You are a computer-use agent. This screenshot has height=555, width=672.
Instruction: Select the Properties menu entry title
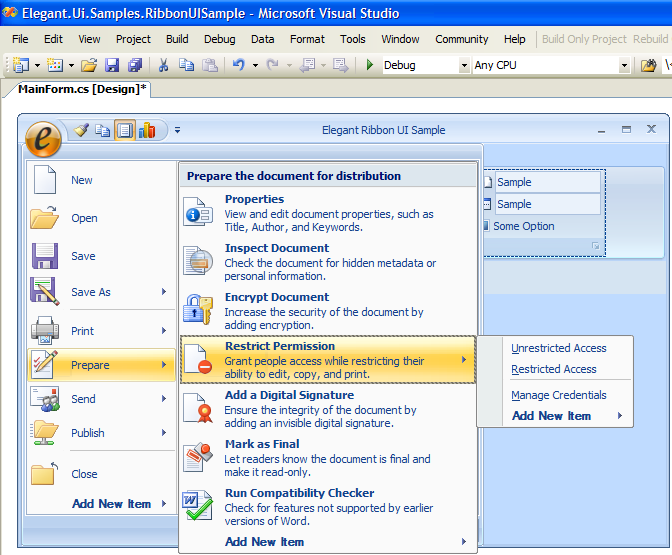(254, 199)
